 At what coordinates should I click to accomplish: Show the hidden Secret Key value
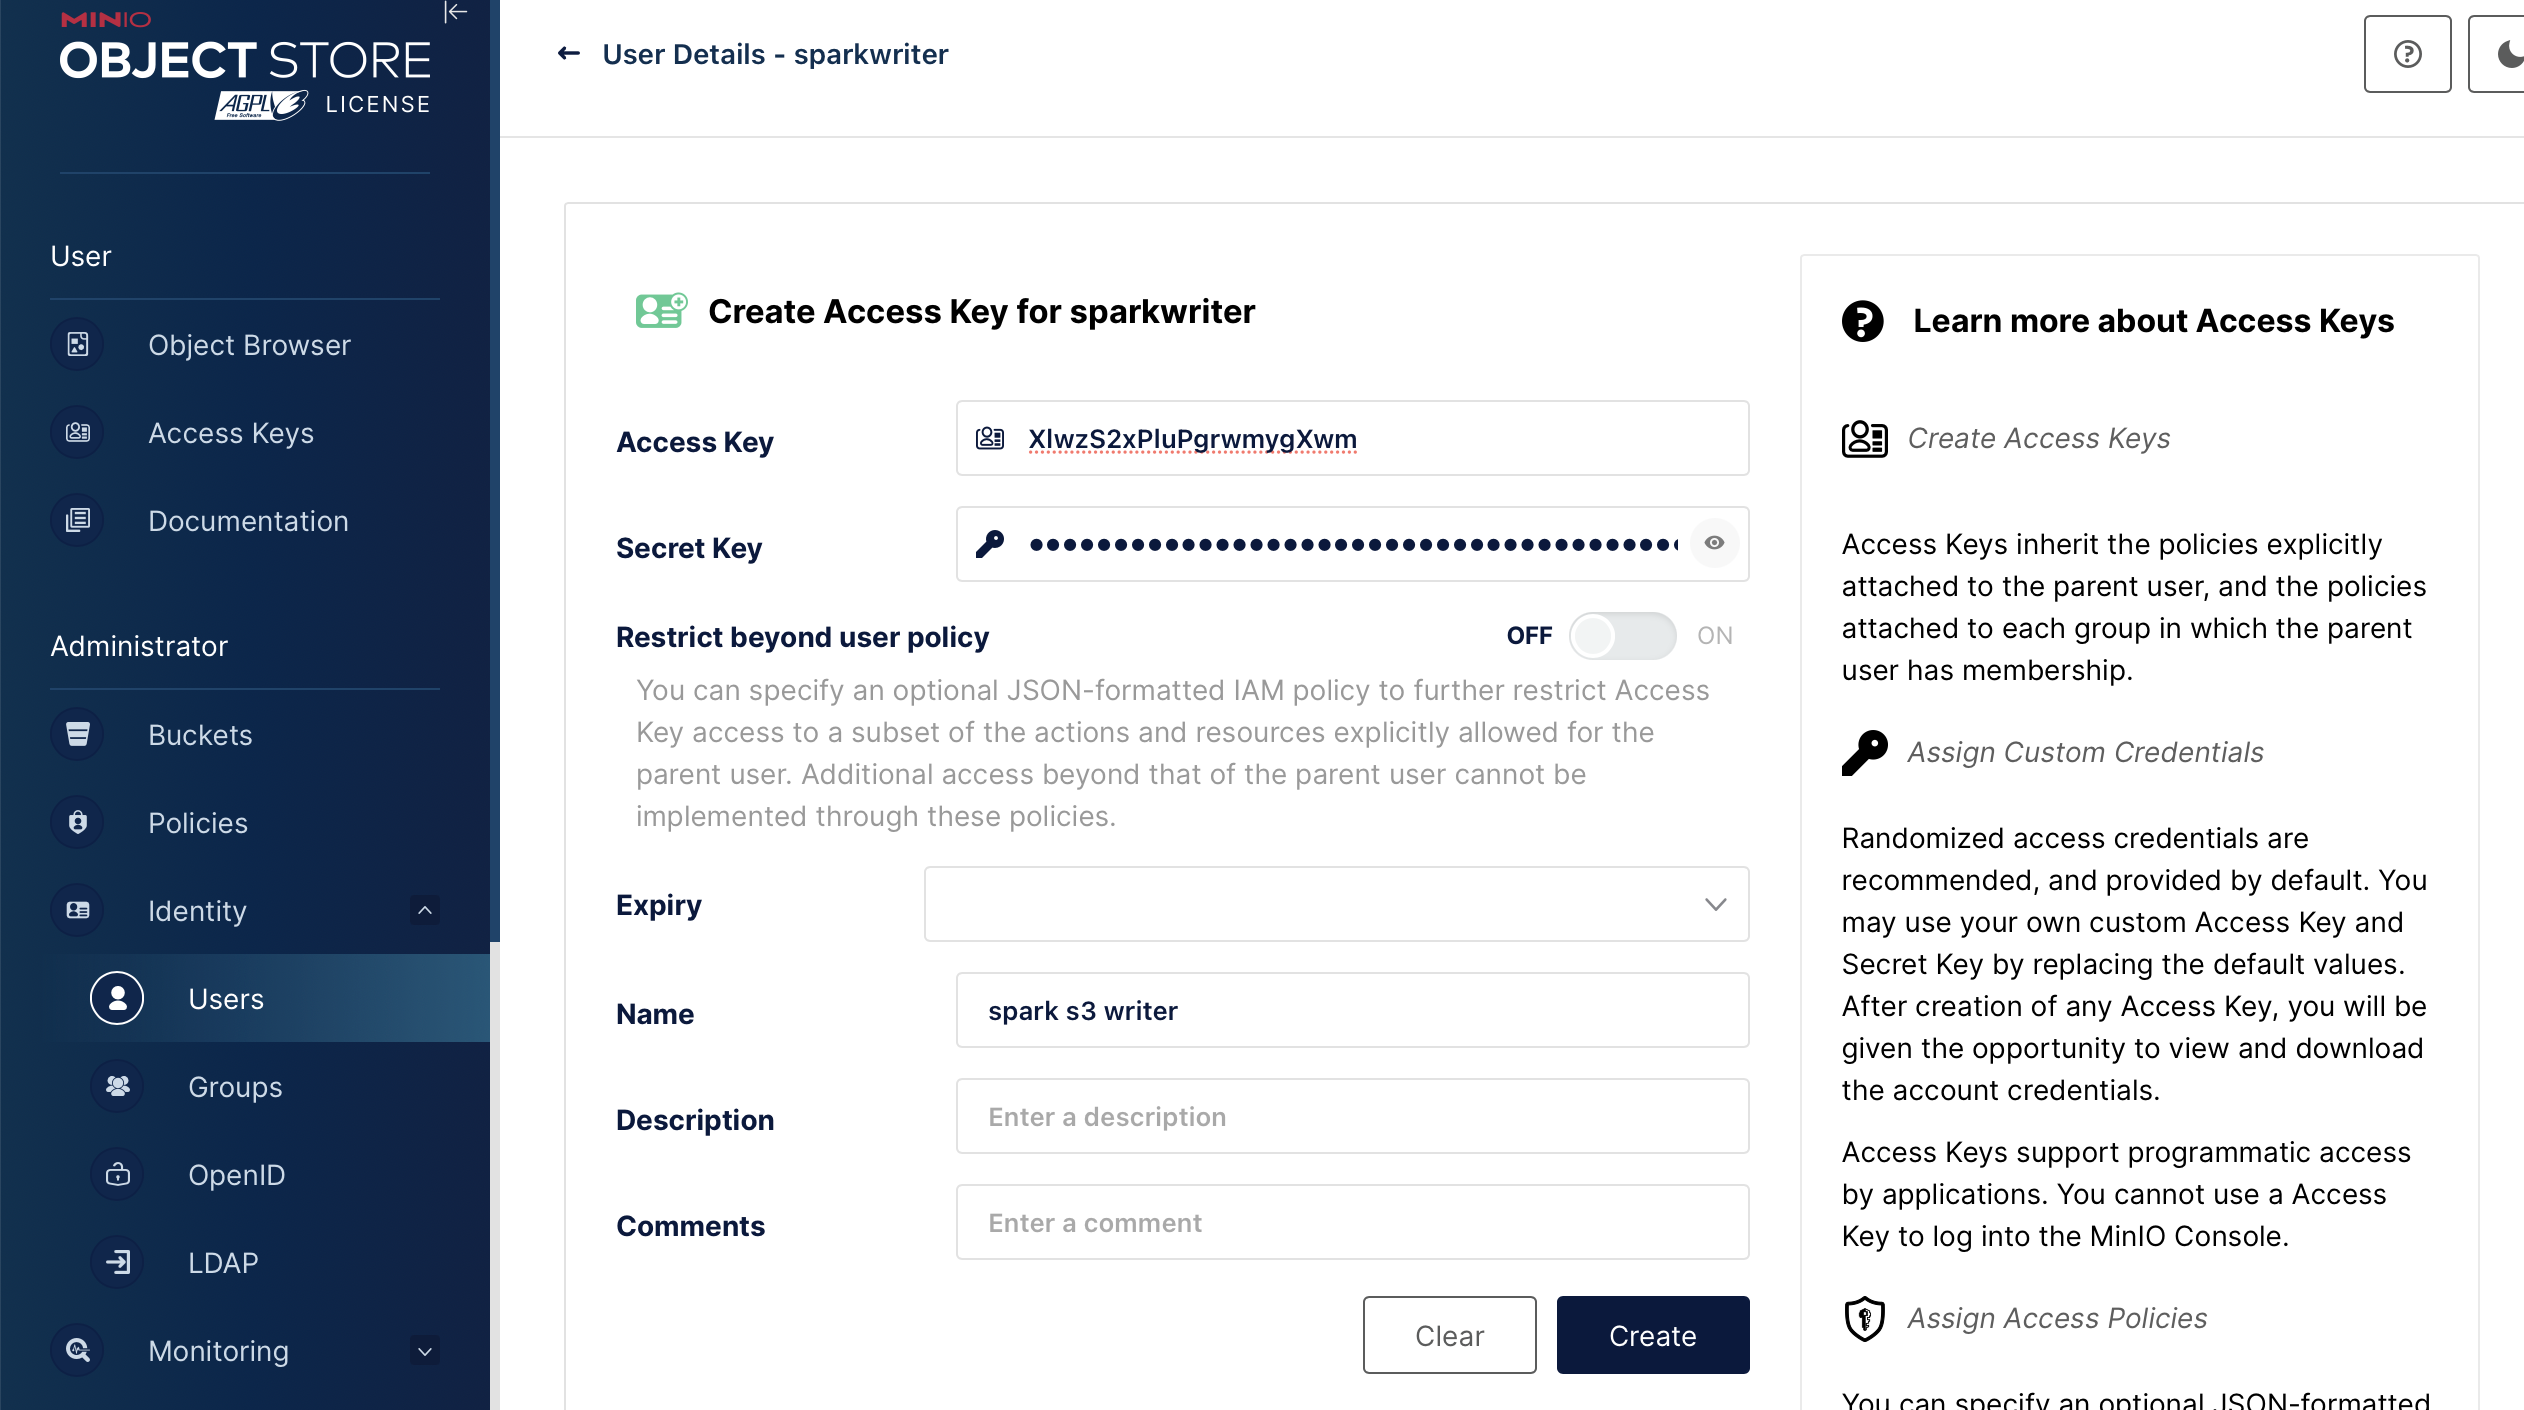[1713, 543]
